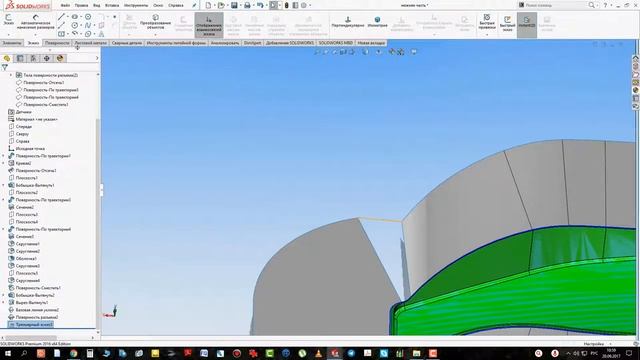Click the Print icon

(x=247, y=5)
